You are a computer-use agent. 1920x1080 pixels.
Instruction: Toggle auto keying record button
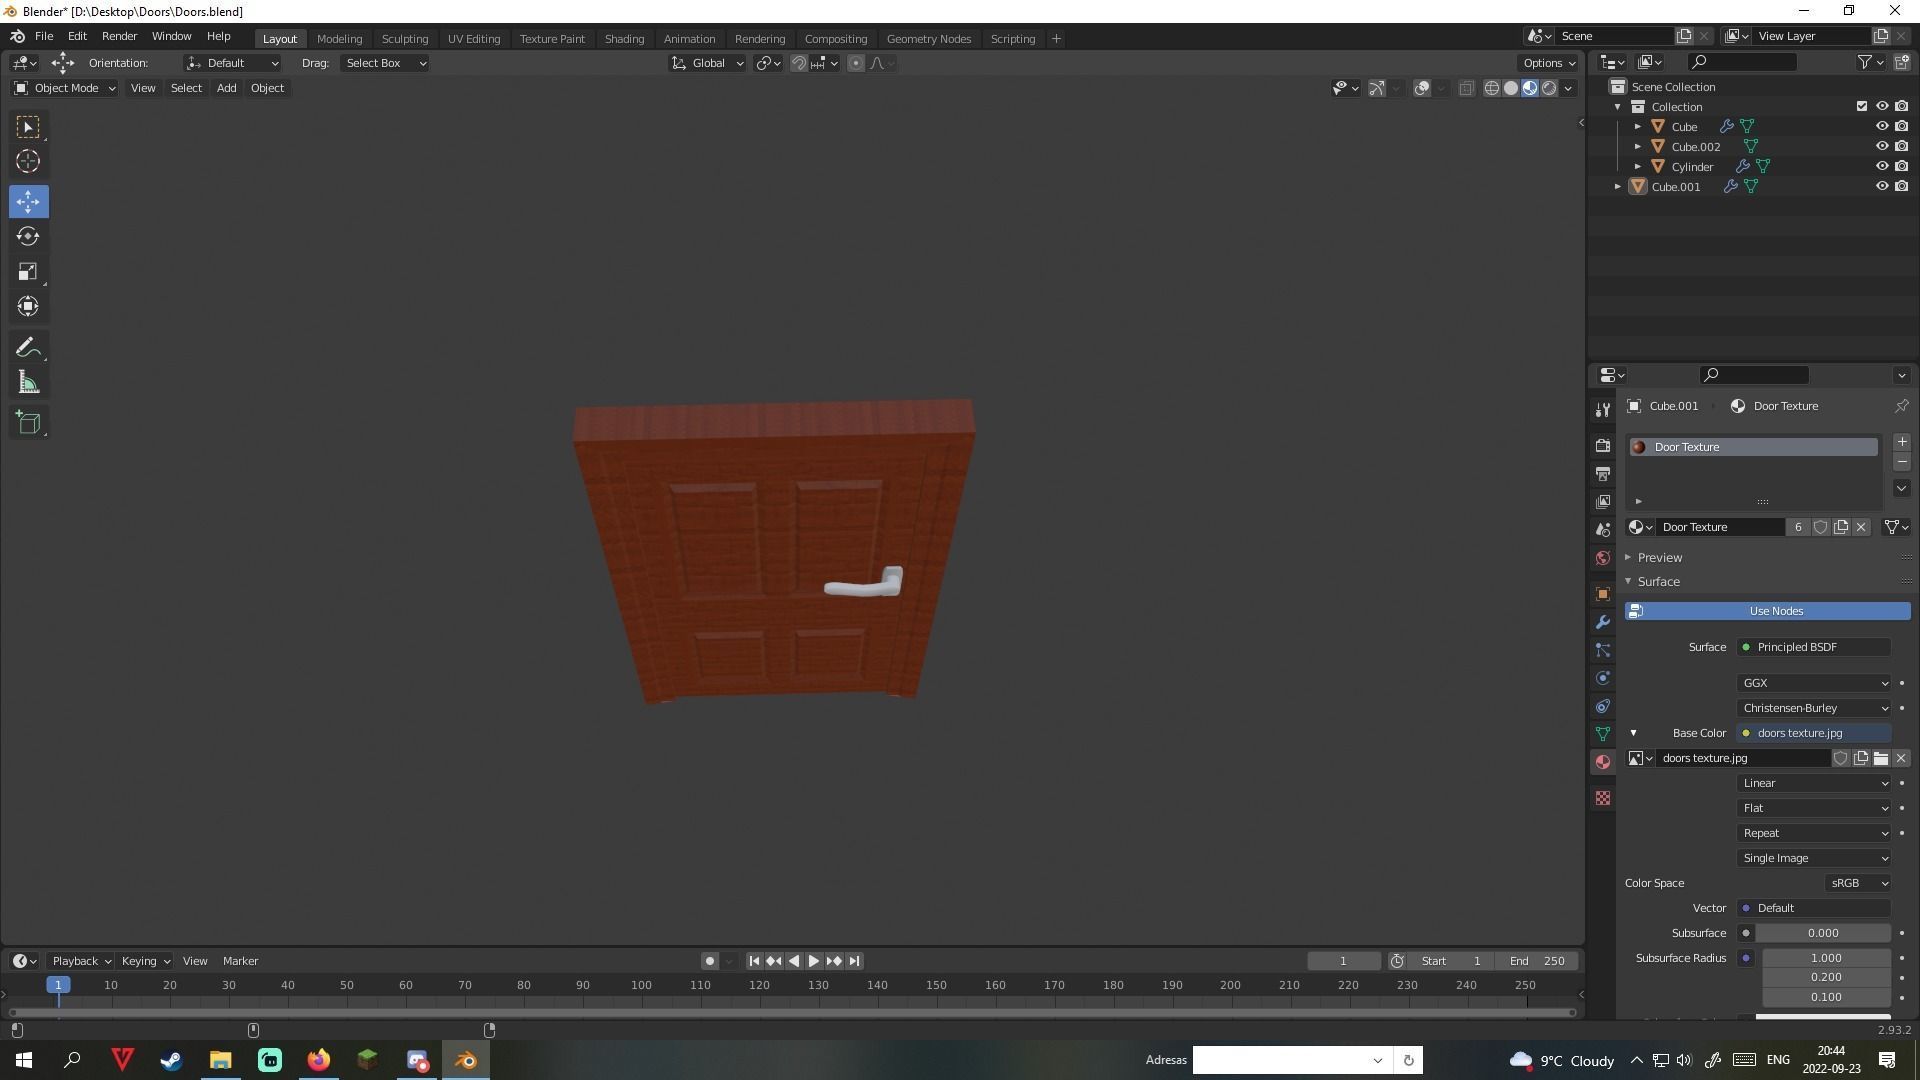[709, 961]
